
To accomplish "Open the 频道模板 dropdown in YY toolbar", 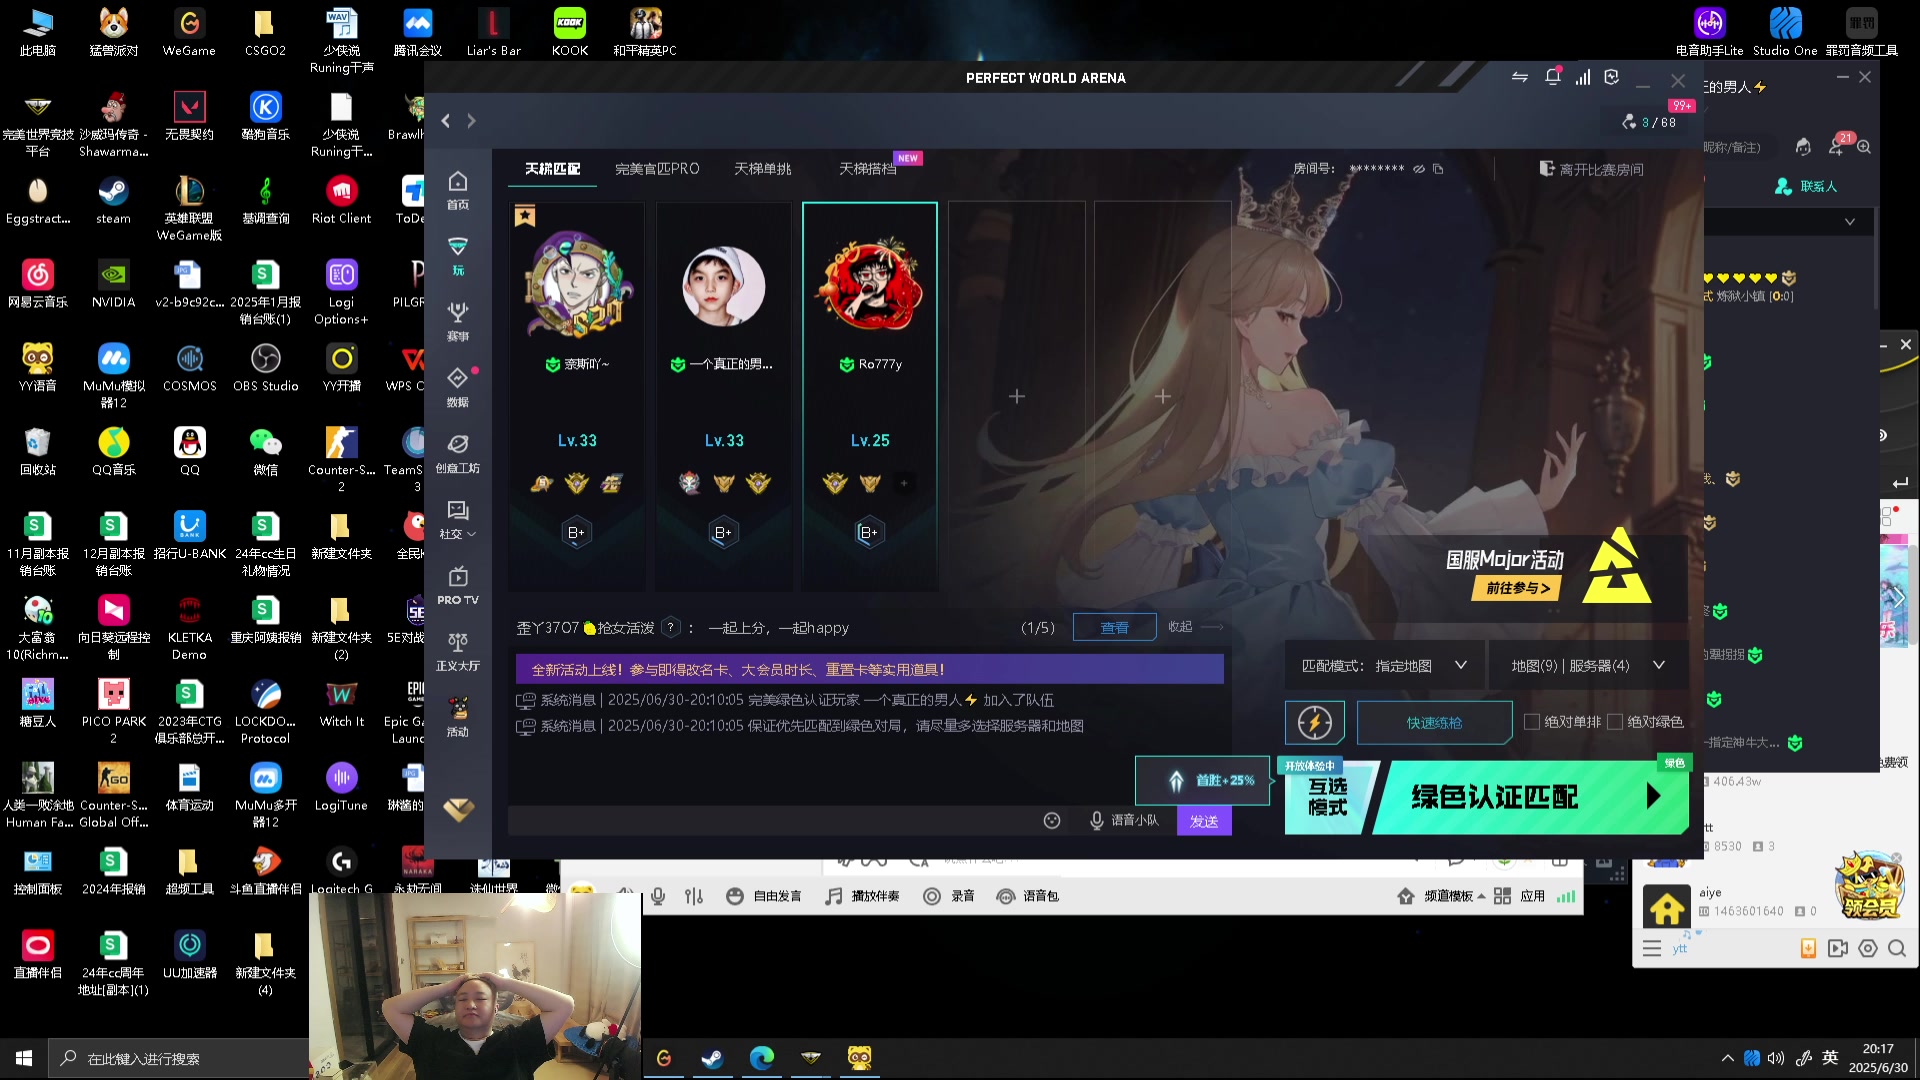I will [1441, 896].
